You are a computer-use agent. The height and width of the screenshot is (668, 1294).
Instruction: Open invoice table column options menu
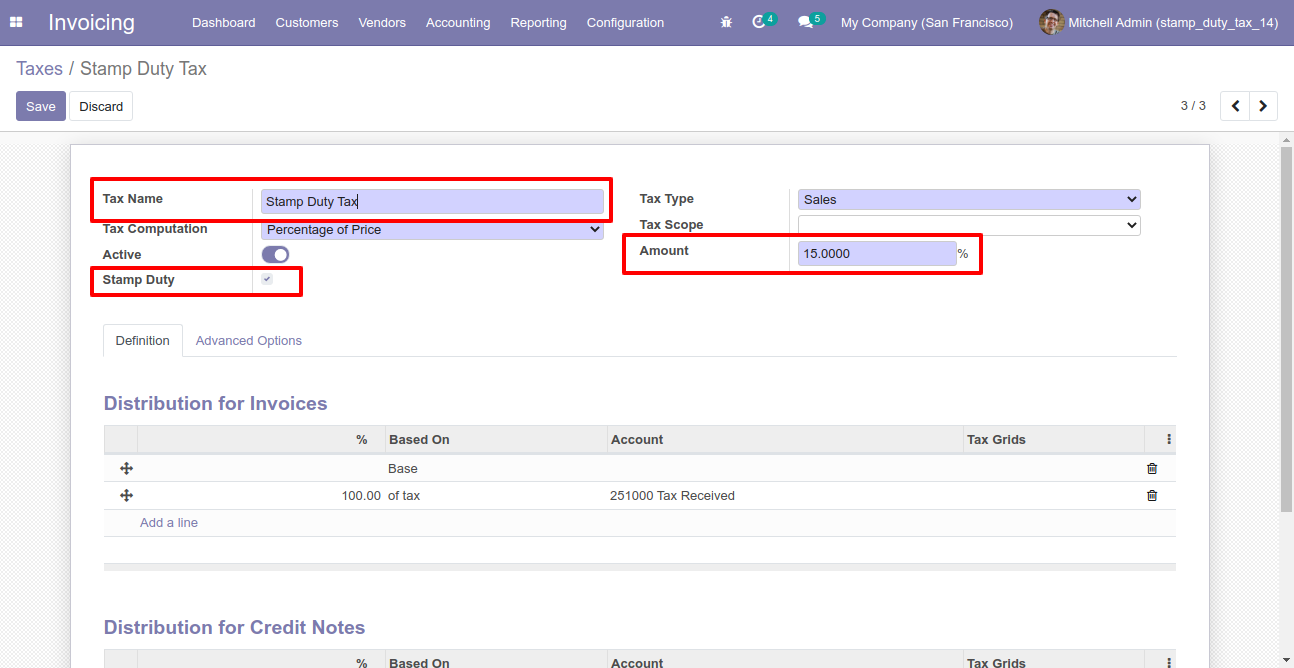coord(1168,439)
